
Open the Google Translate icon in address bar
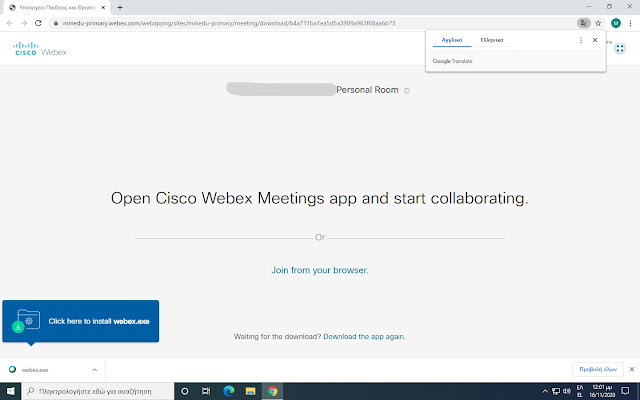[x=584, y=23]
